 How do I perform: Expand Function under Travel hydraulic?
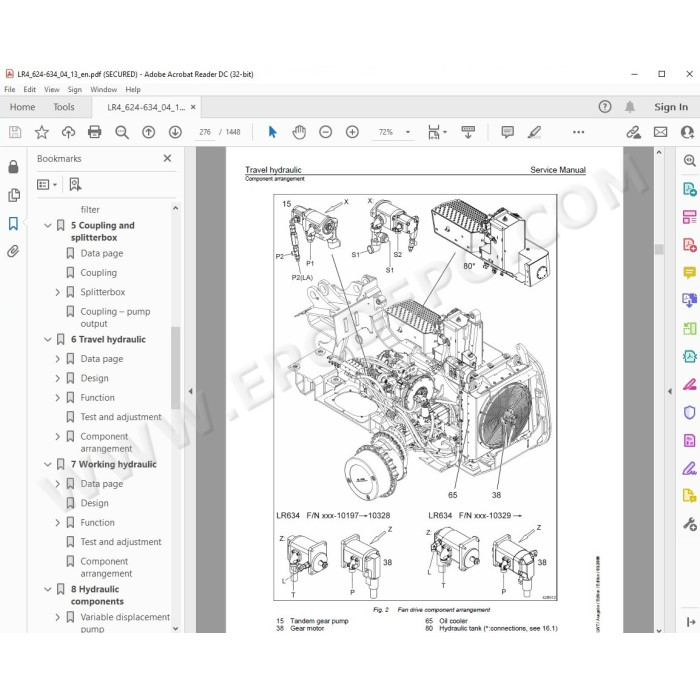pos(58,398)
